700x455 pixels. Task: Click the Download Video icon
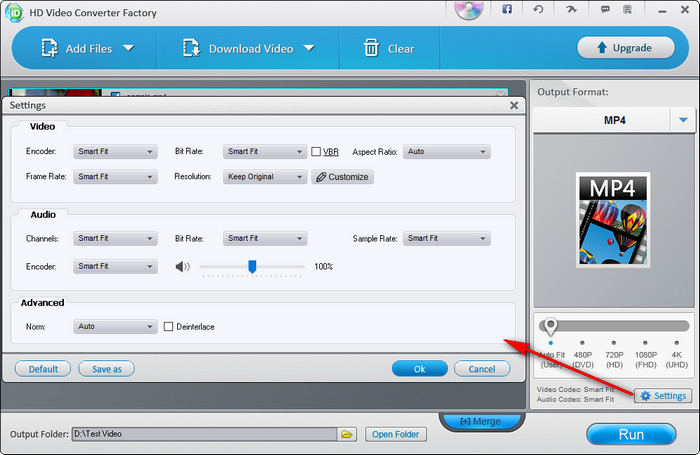click(x=192, y=48)
